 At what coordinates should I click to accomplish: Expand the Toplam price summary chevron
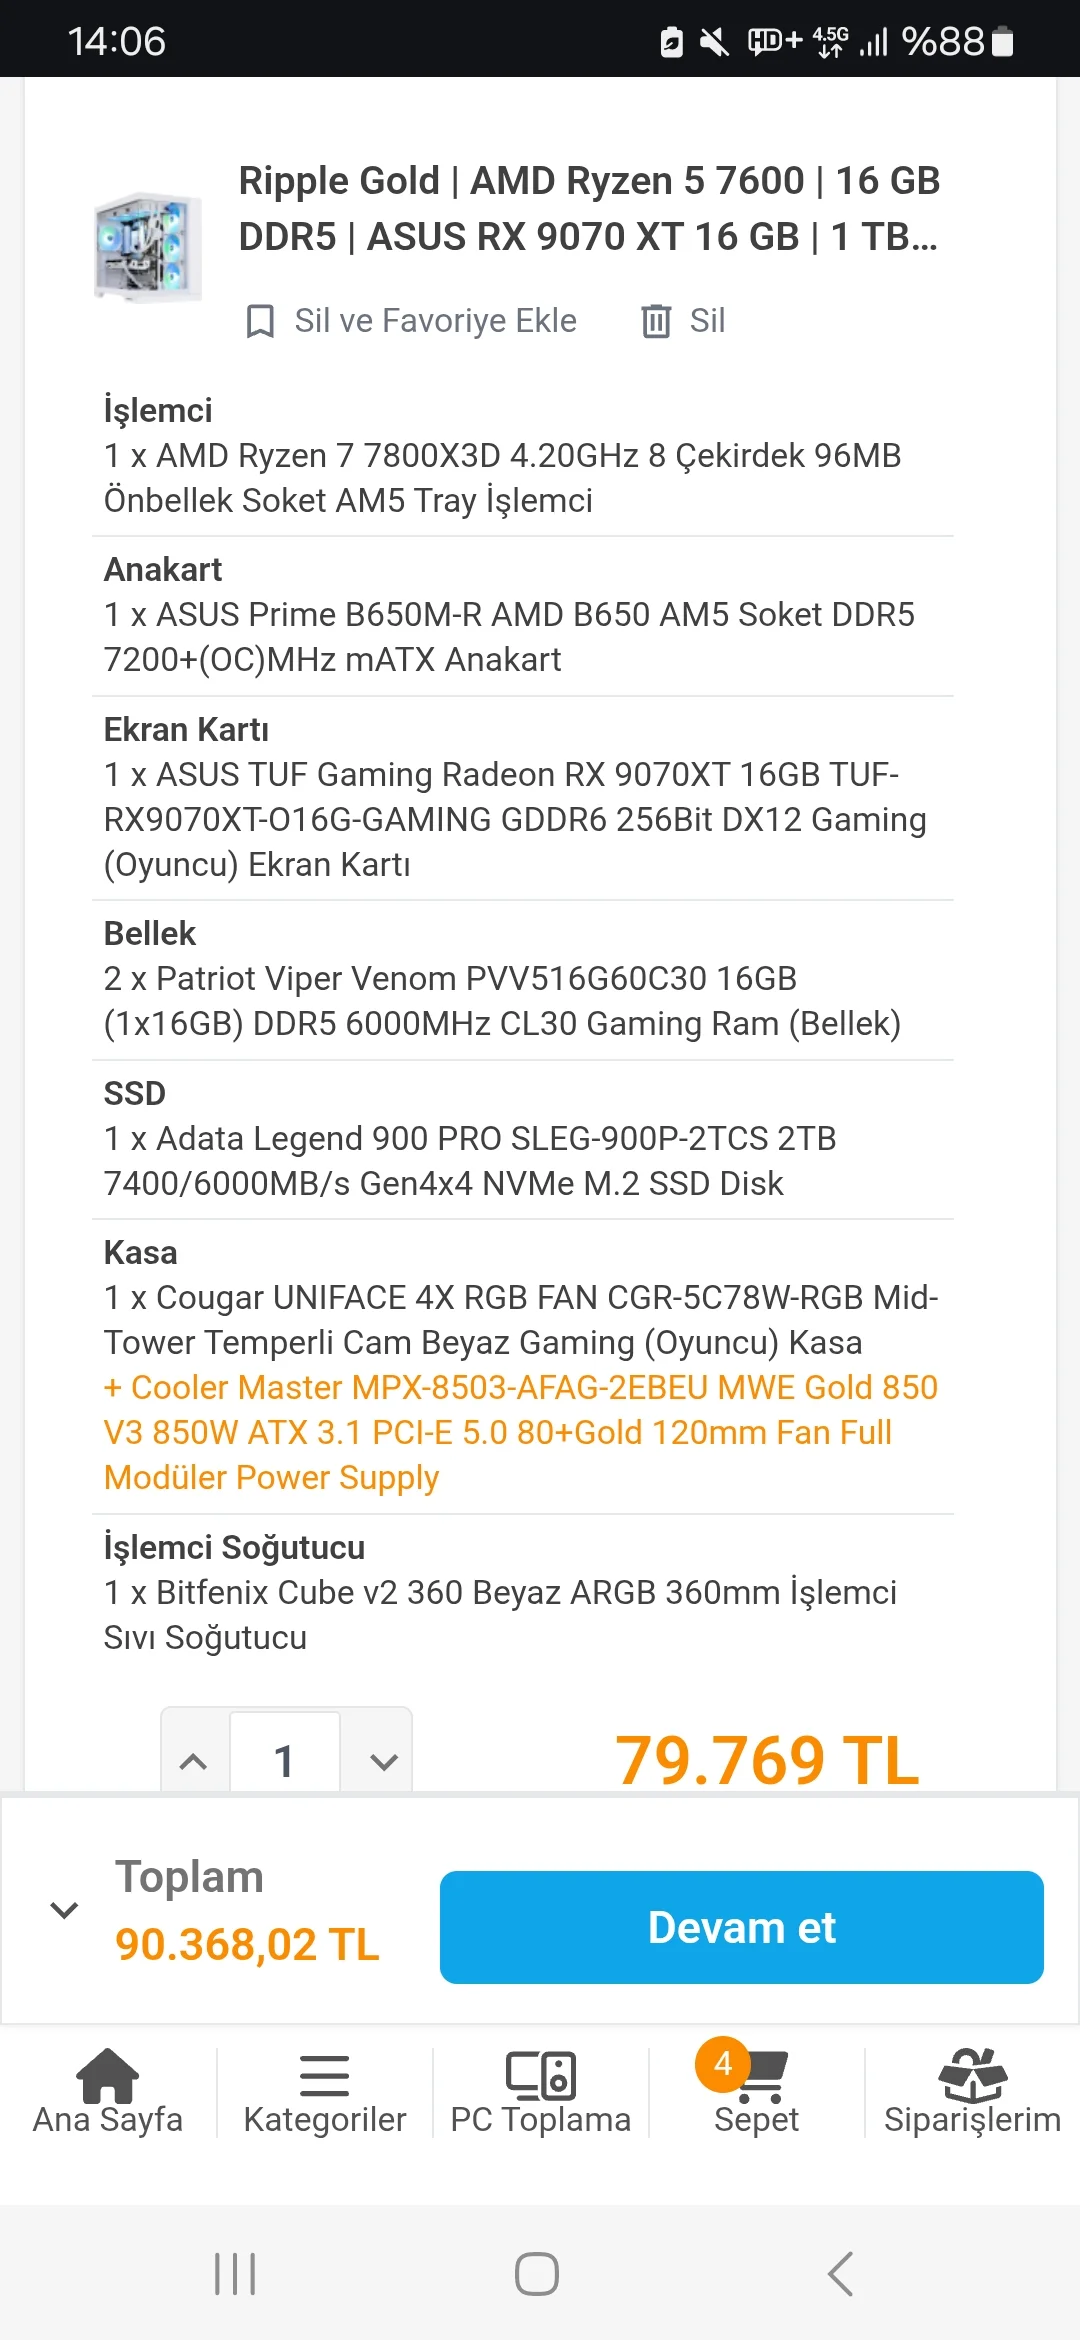64,1910
